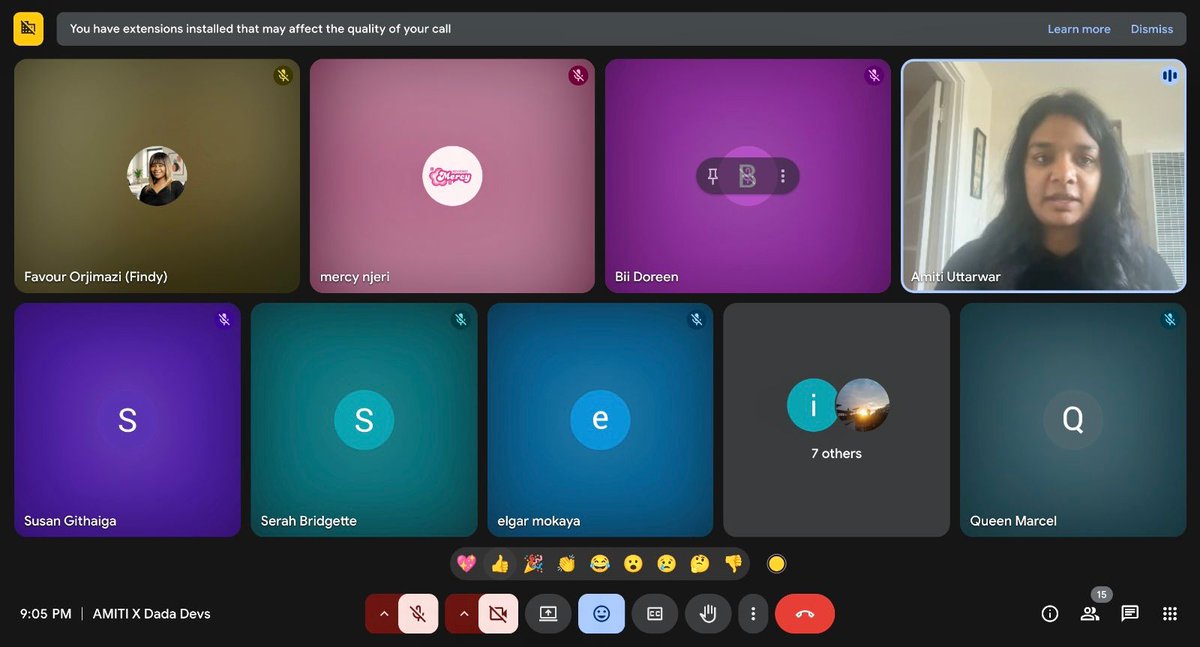Send the laughing face reaction
1200x647 pixels.
tap(600, 564)
